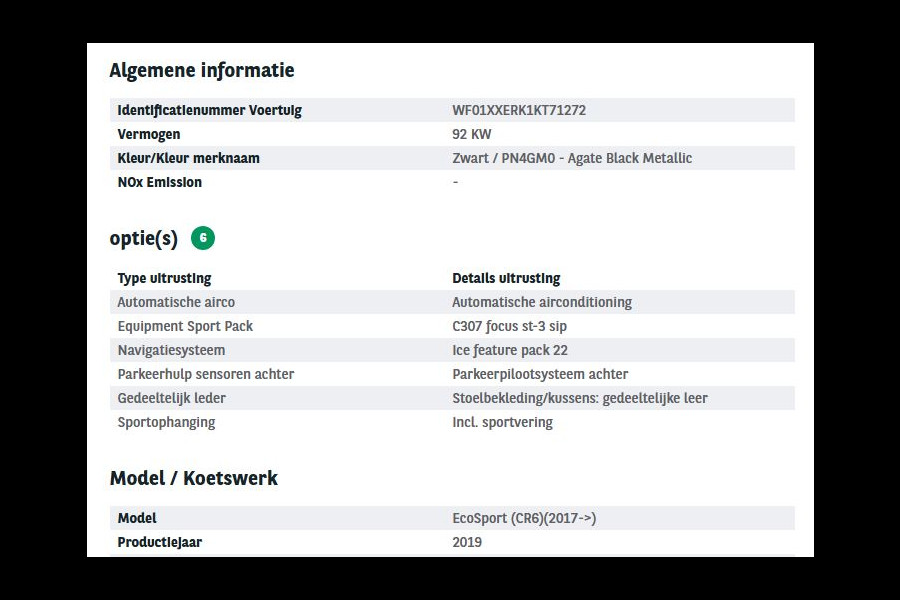Select the Automatische airco row

click(176, 302)
